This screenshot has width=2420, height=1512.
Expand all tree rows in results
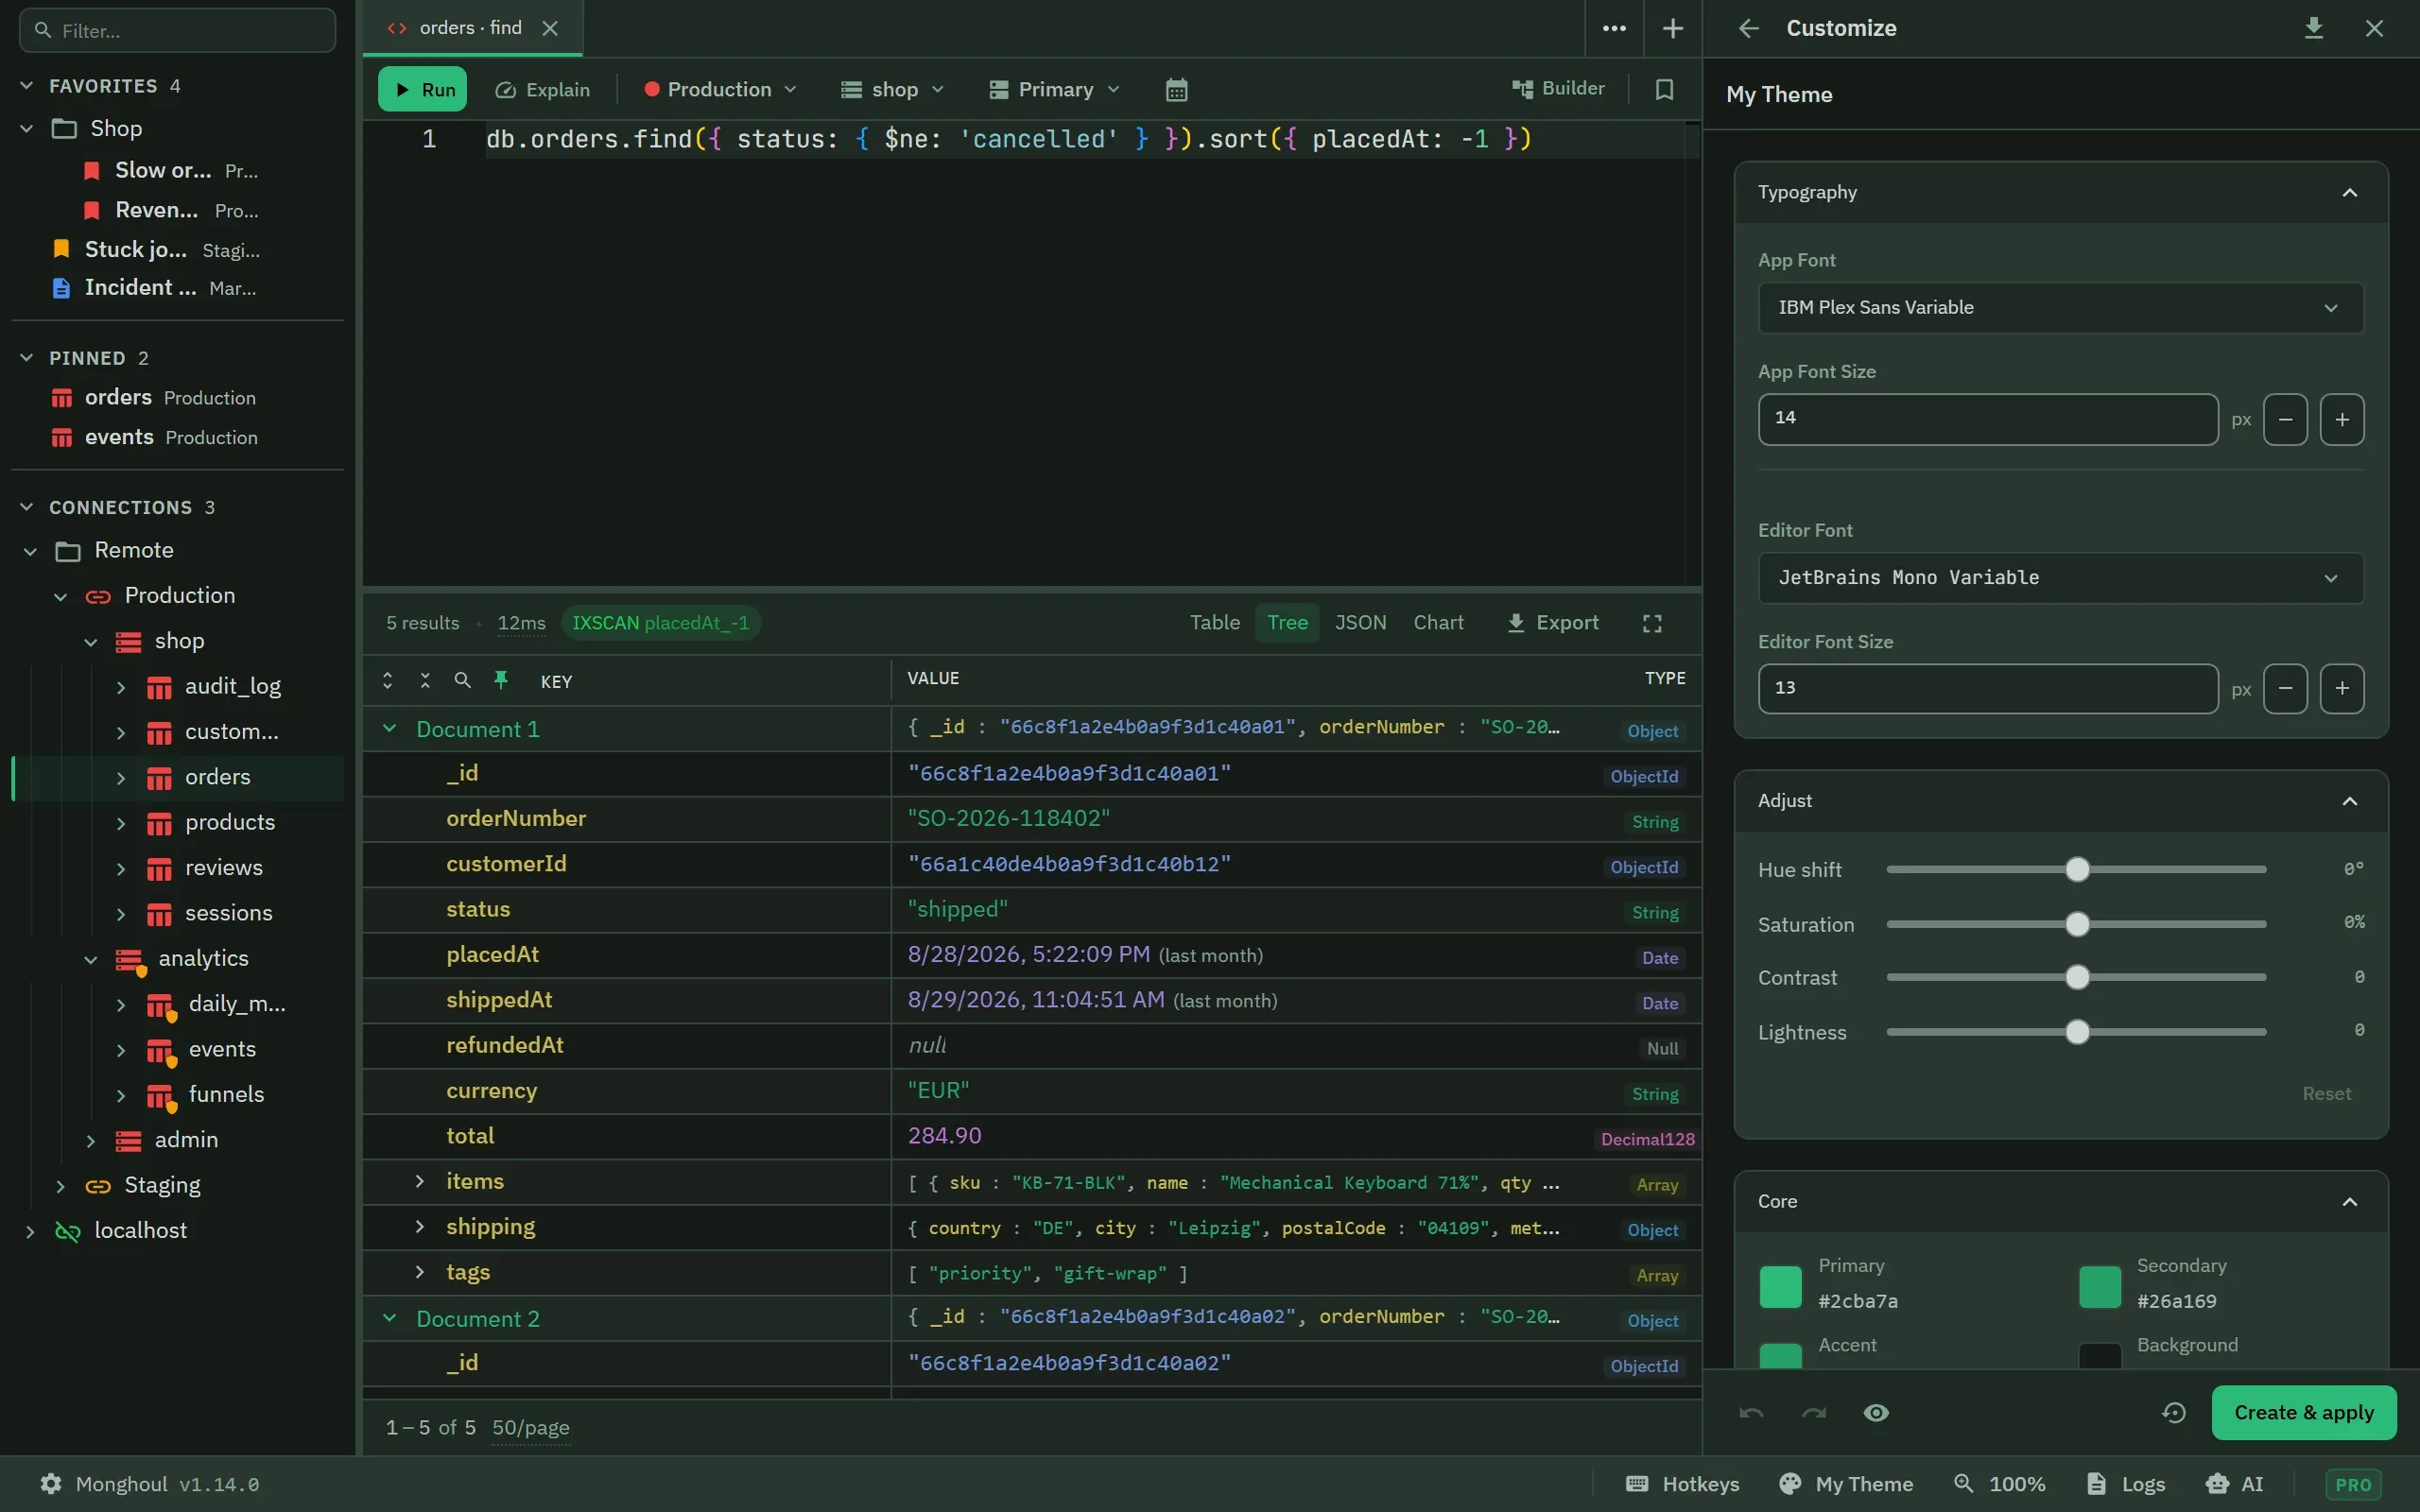388,681
